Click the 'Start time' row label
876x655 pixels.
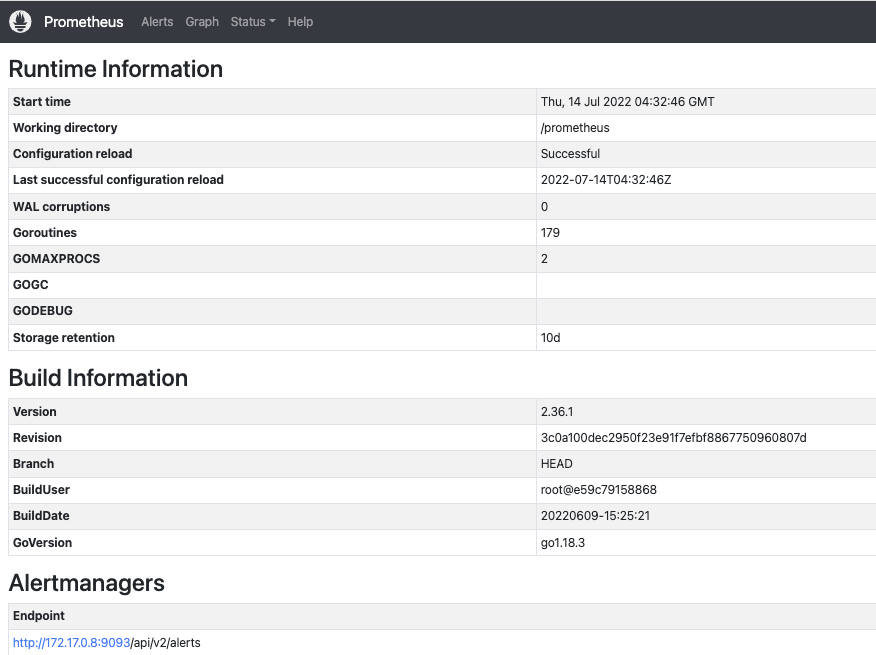click(42, 102)
